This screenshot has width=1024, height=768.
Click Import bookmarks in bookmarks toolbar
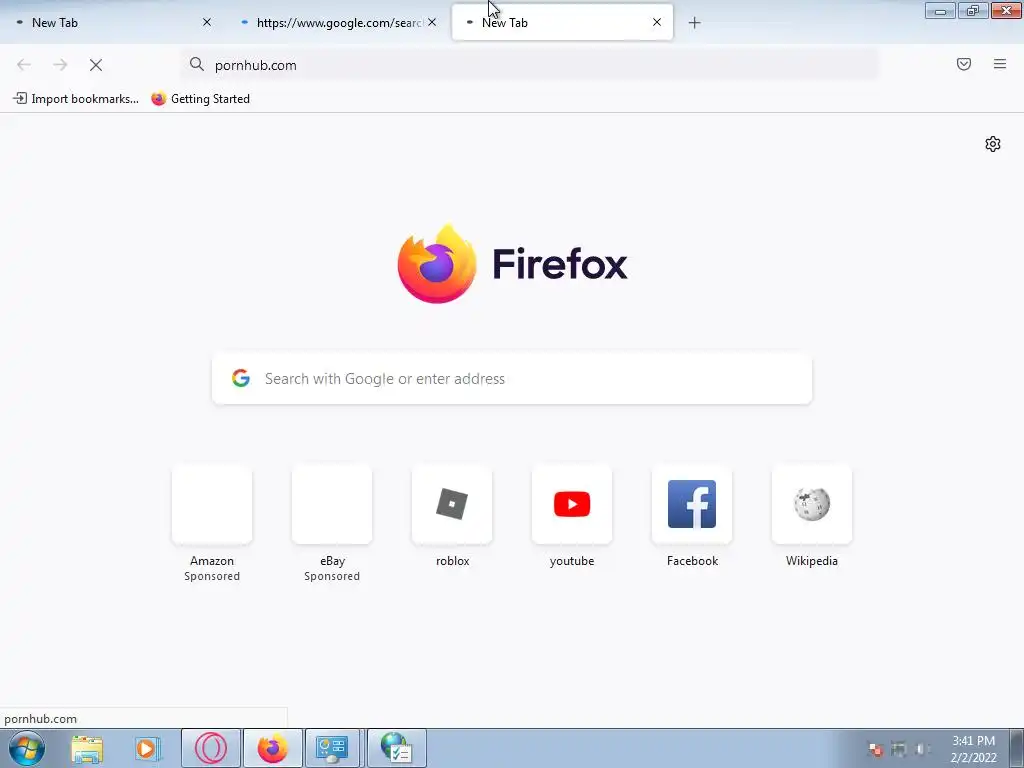tap(76, 99)
